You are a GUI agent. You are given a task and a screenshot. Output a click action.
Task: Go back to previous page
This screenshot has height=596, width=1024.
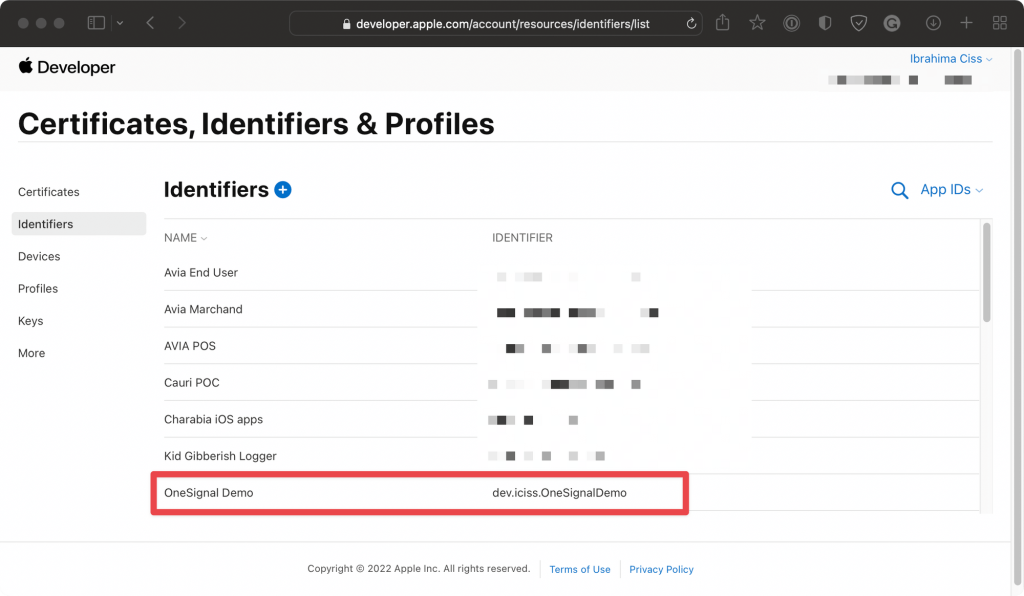pyautogui.click(x=150, y=23)
